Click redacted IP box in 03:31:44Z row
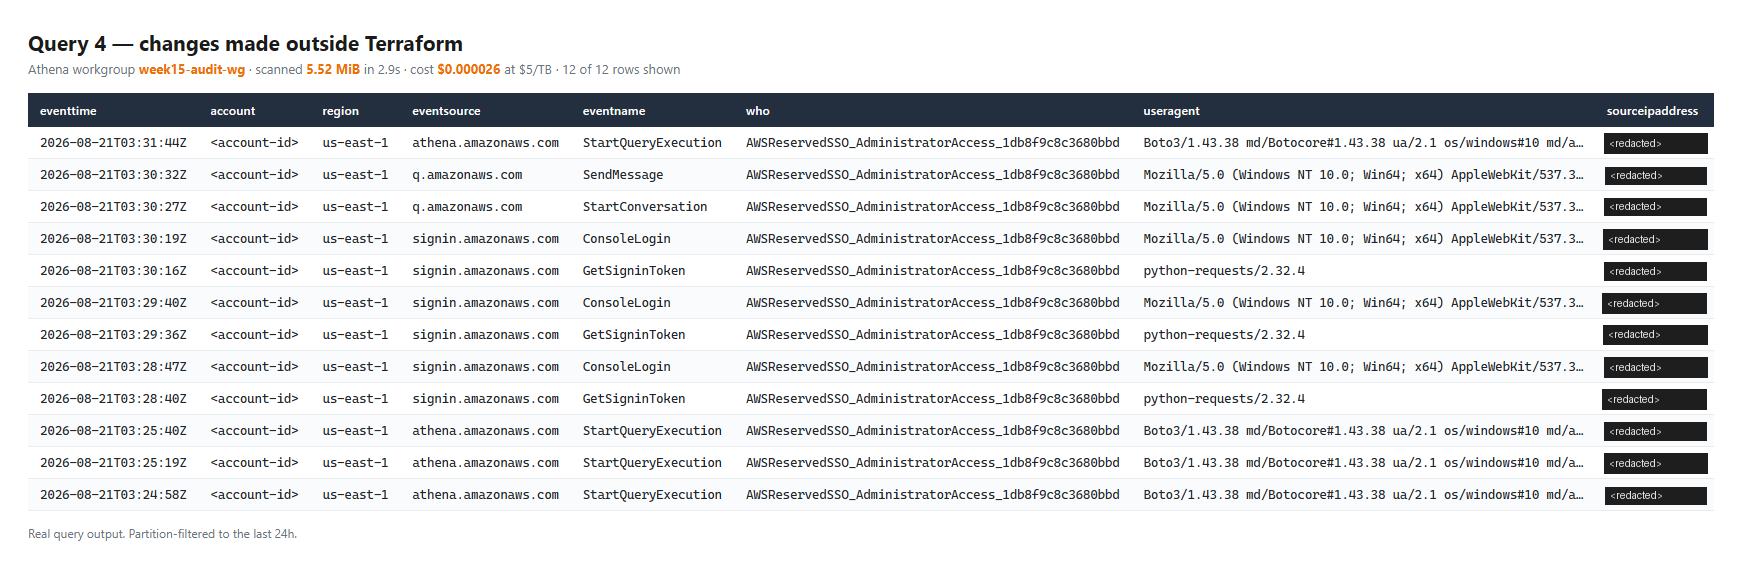Image resolution: width=1743 pixels, height=569 pixels. coord(1655,144)
